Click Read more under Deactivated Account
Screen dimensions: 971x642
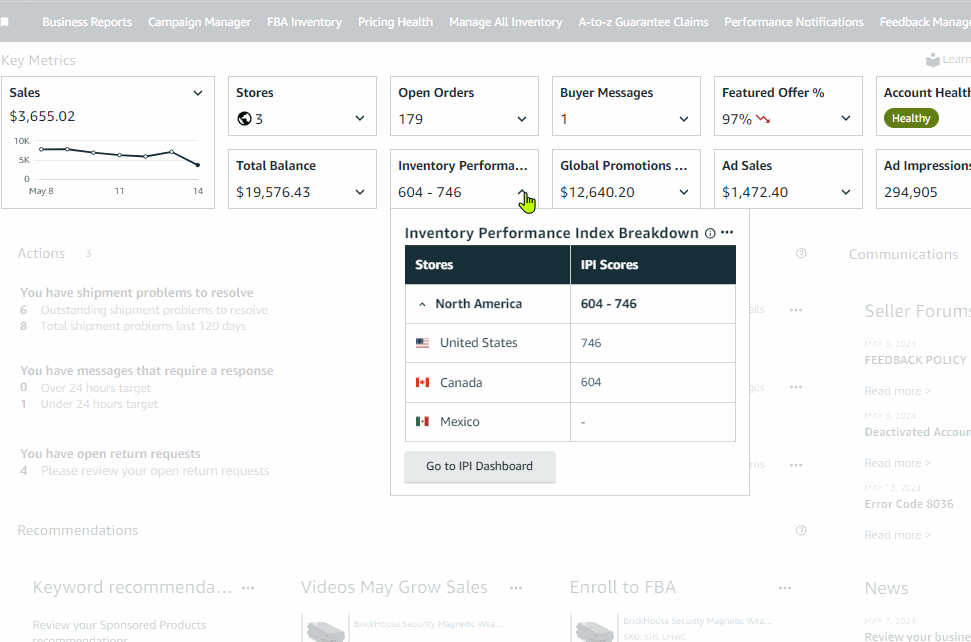pos(897,463)
